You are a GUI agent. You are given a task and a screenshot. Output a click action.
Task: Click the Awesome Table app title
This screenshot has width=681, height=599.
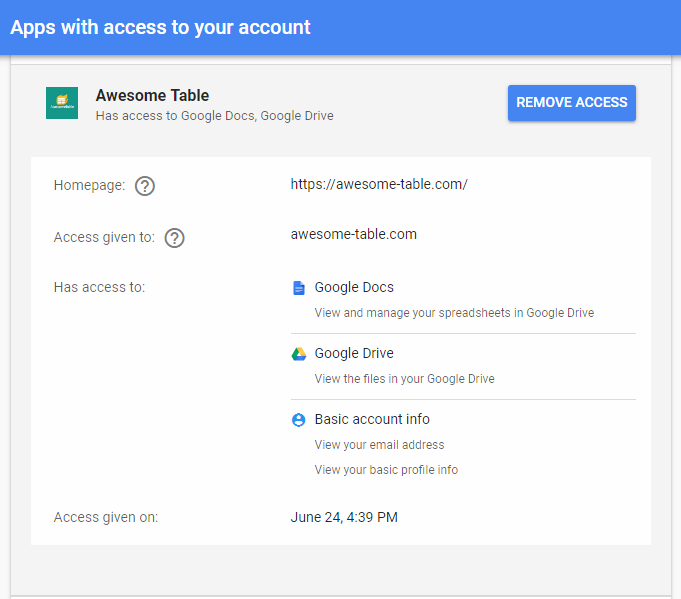(x=152, y=96)
